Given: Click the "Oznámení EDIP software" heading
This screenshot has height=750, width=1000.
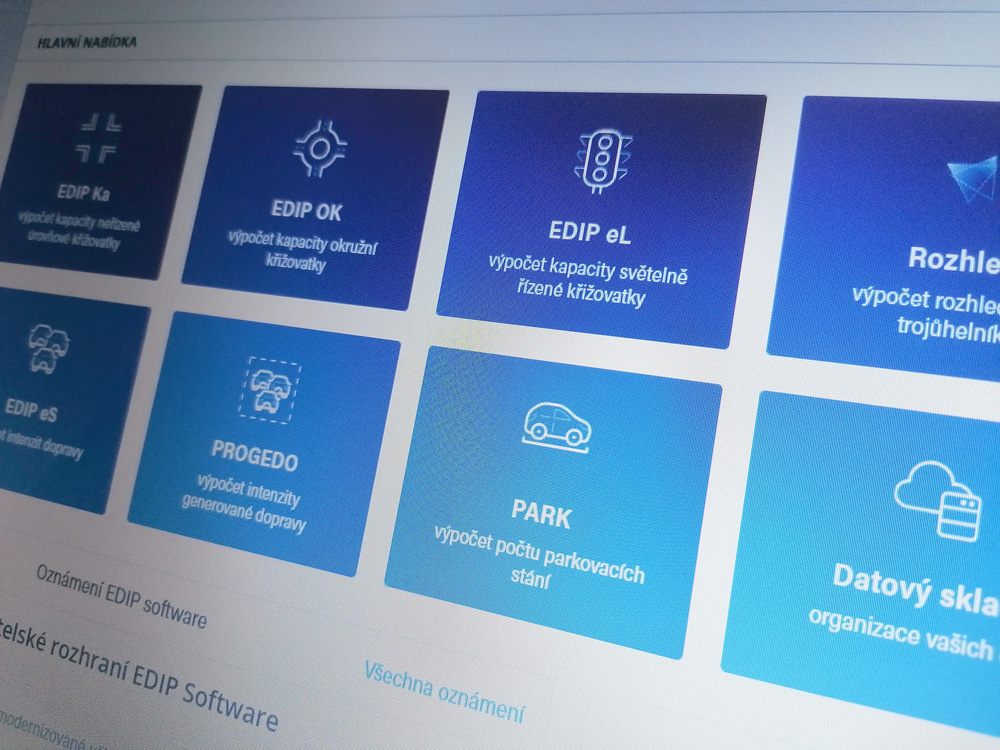Looking at the screenshot, I should [x=120, y=595].
